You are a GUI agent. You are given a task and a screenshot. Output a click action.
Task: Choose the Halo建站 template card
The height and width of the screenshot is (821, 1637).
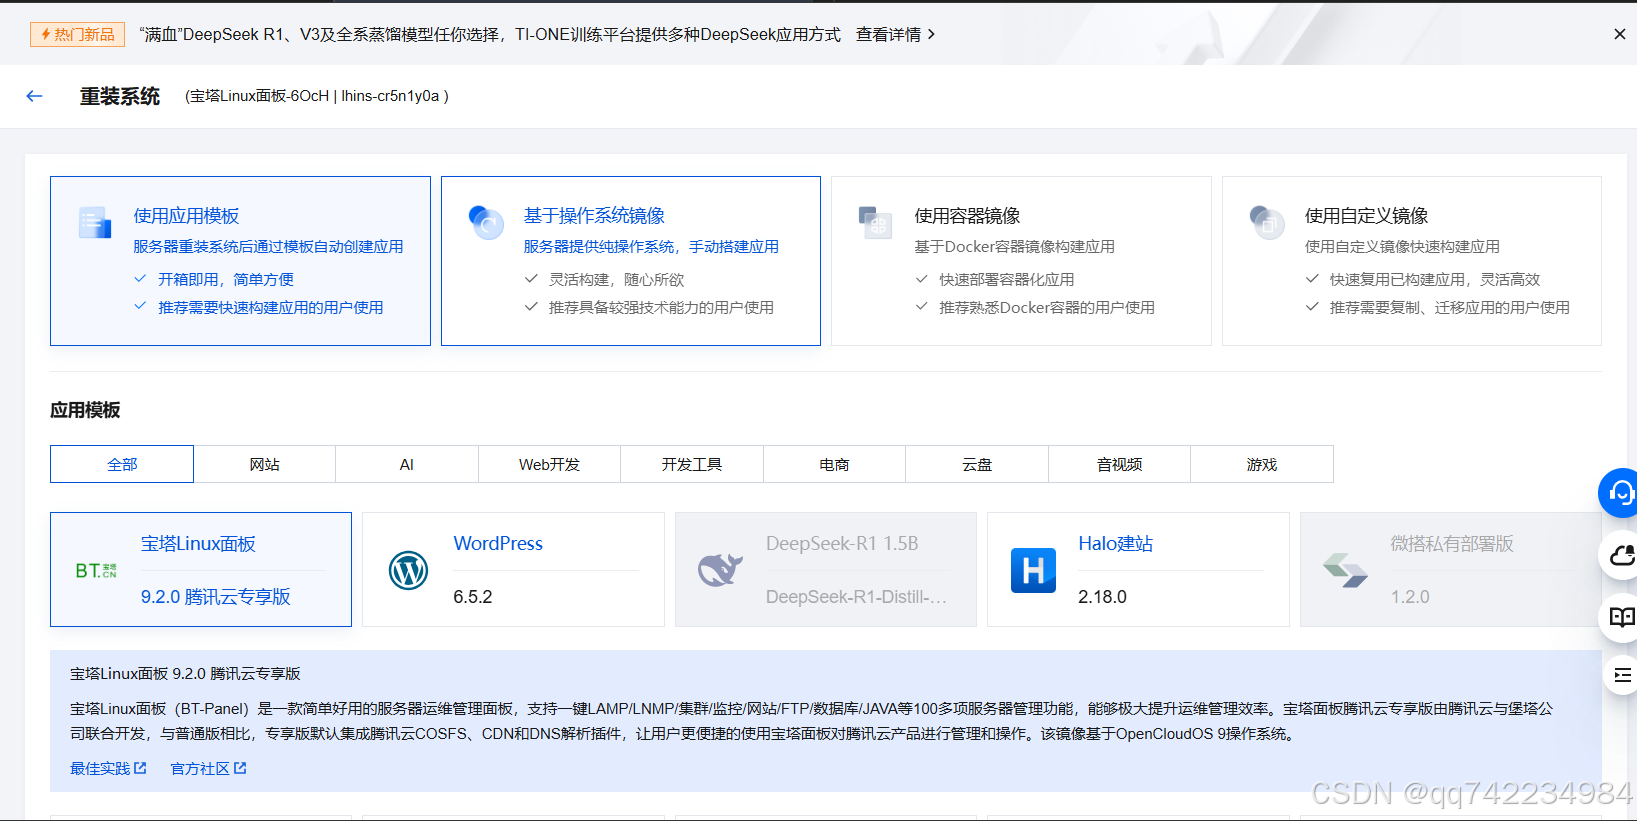[x=1138, y=569]
